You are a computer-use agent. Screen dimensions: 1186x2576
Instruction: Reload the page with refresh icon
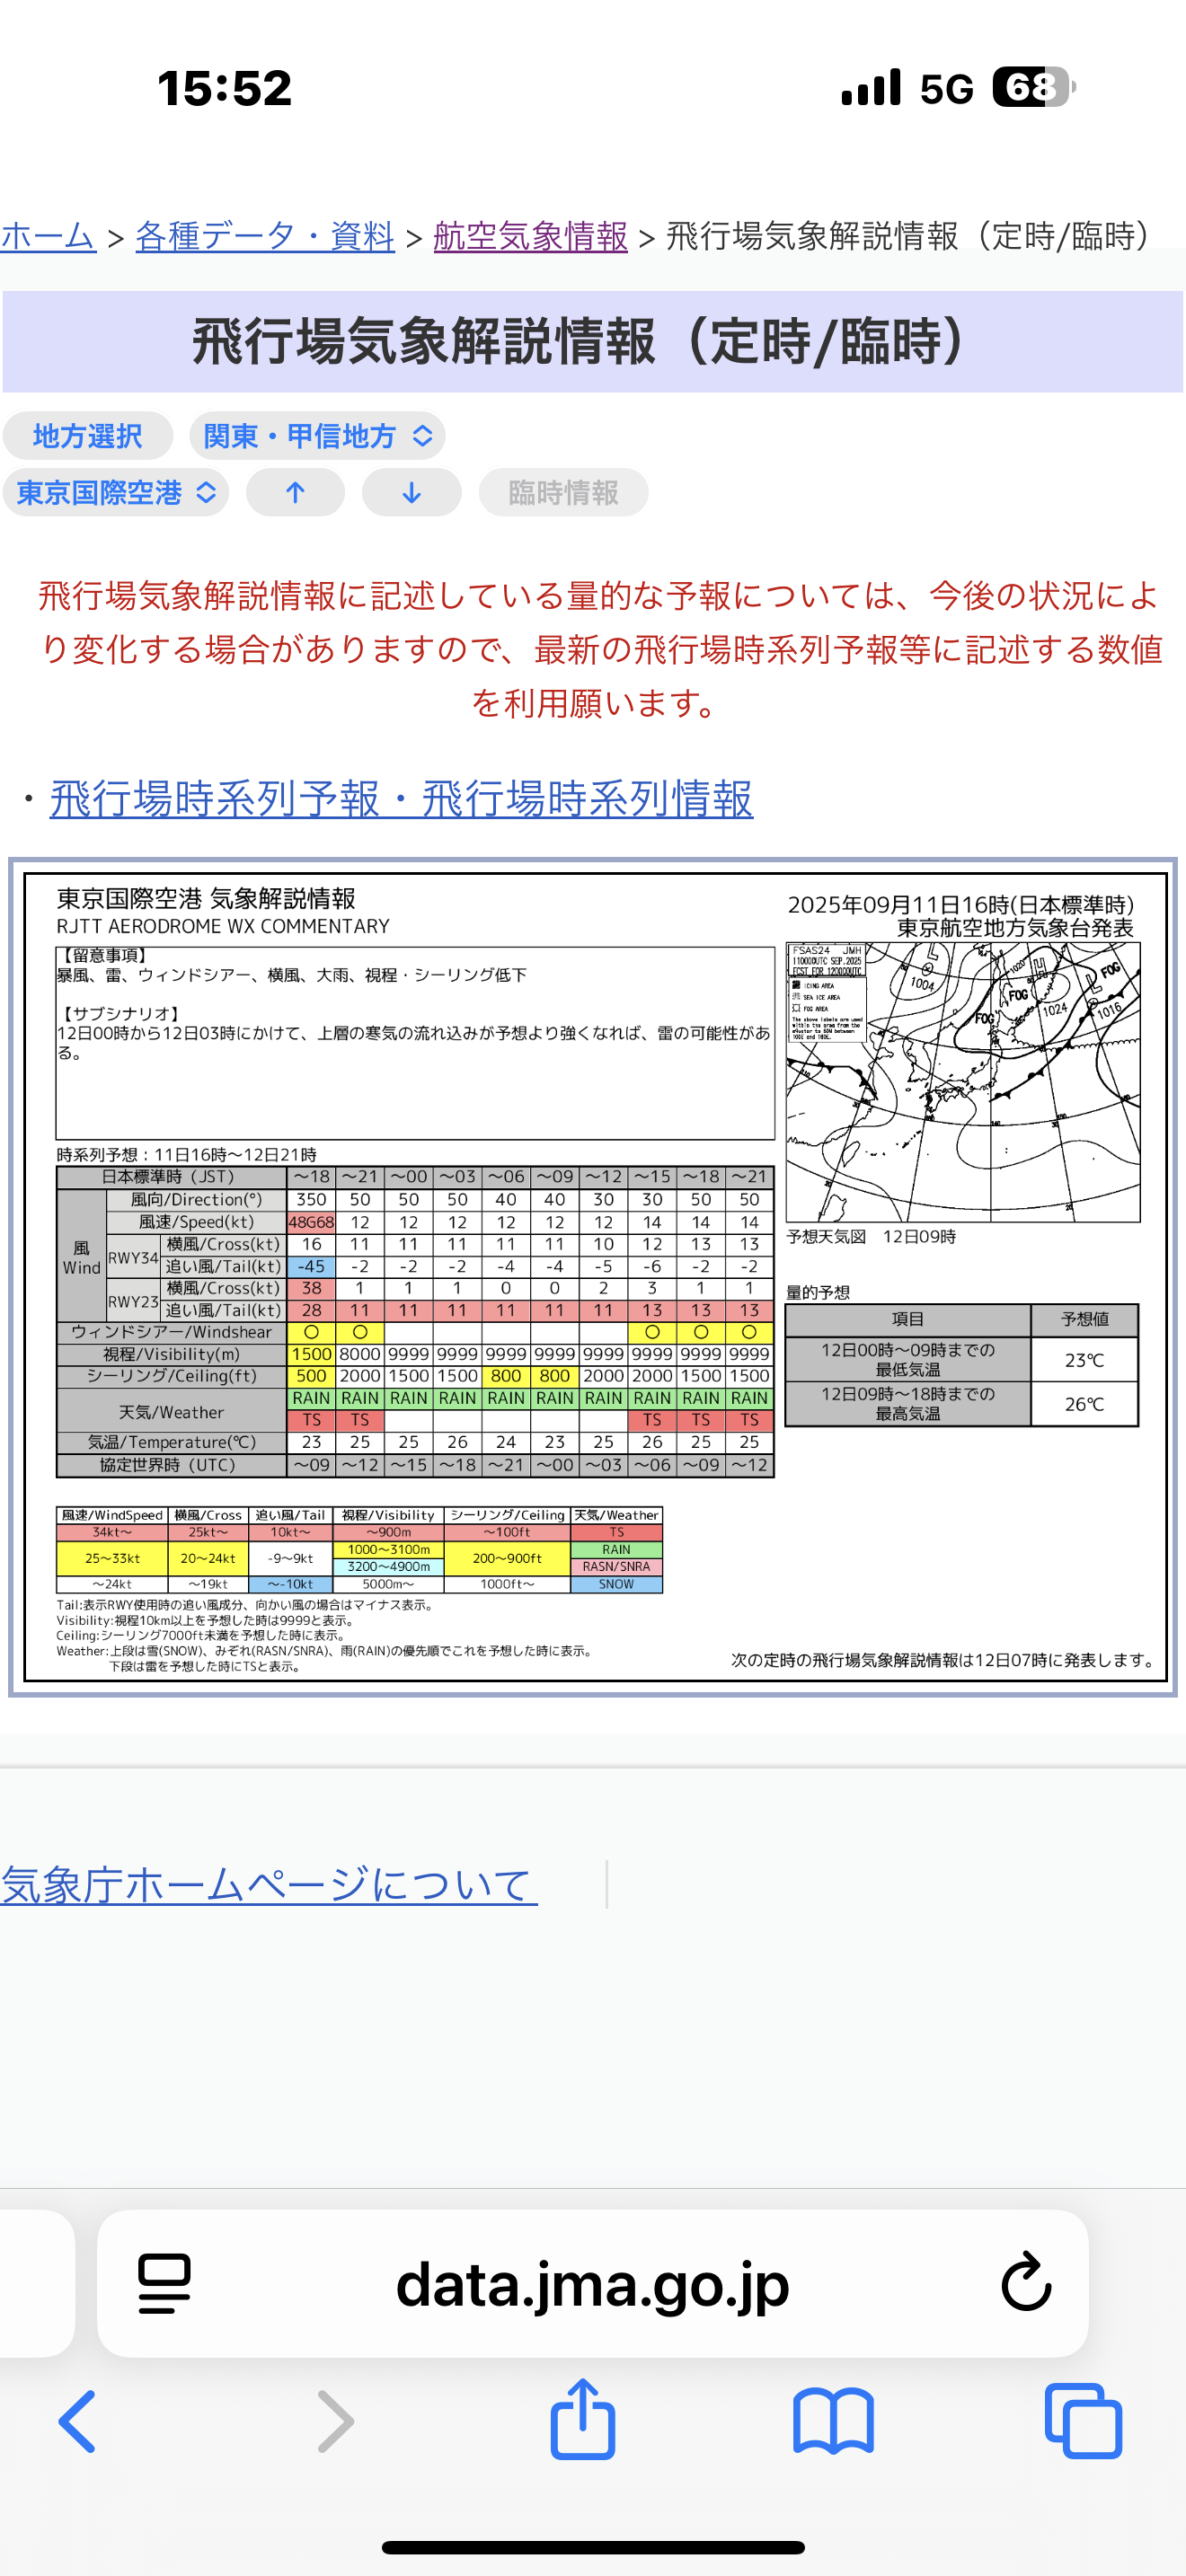tap(1026, 2282)
